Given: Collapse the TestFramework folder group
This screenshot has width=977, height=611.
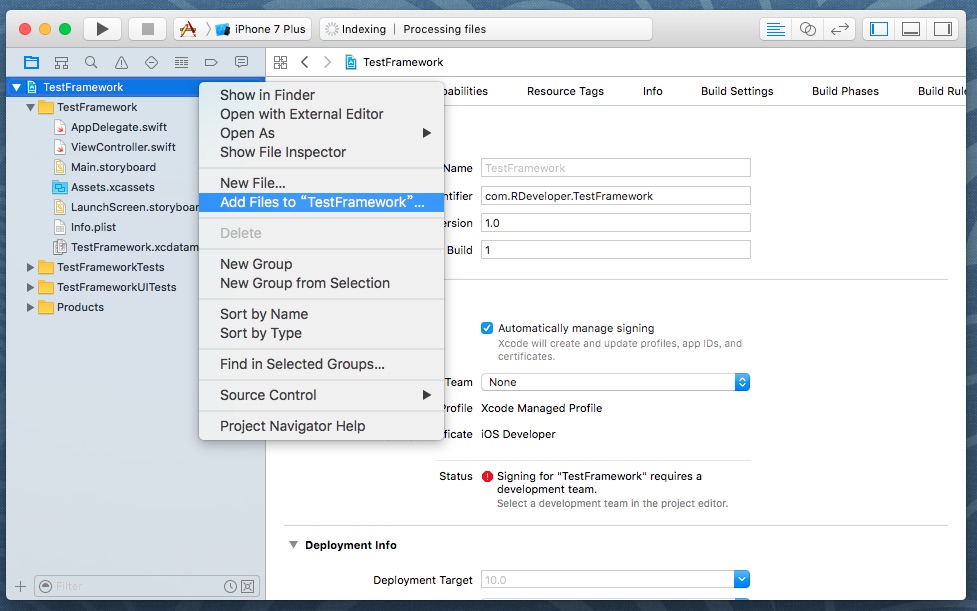Looking at the screenshot, I should coord(30,107).
